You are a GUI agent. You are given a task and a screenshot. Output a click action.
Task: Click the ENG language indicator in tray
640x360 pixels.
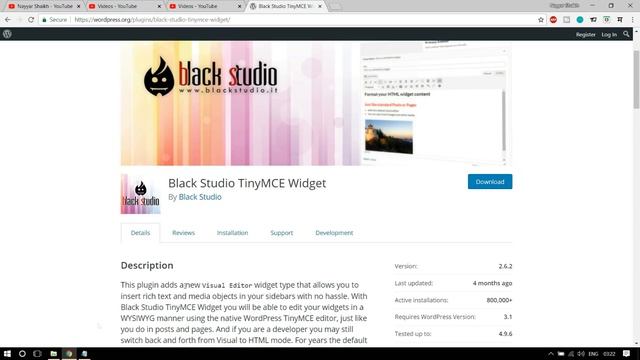593,354
